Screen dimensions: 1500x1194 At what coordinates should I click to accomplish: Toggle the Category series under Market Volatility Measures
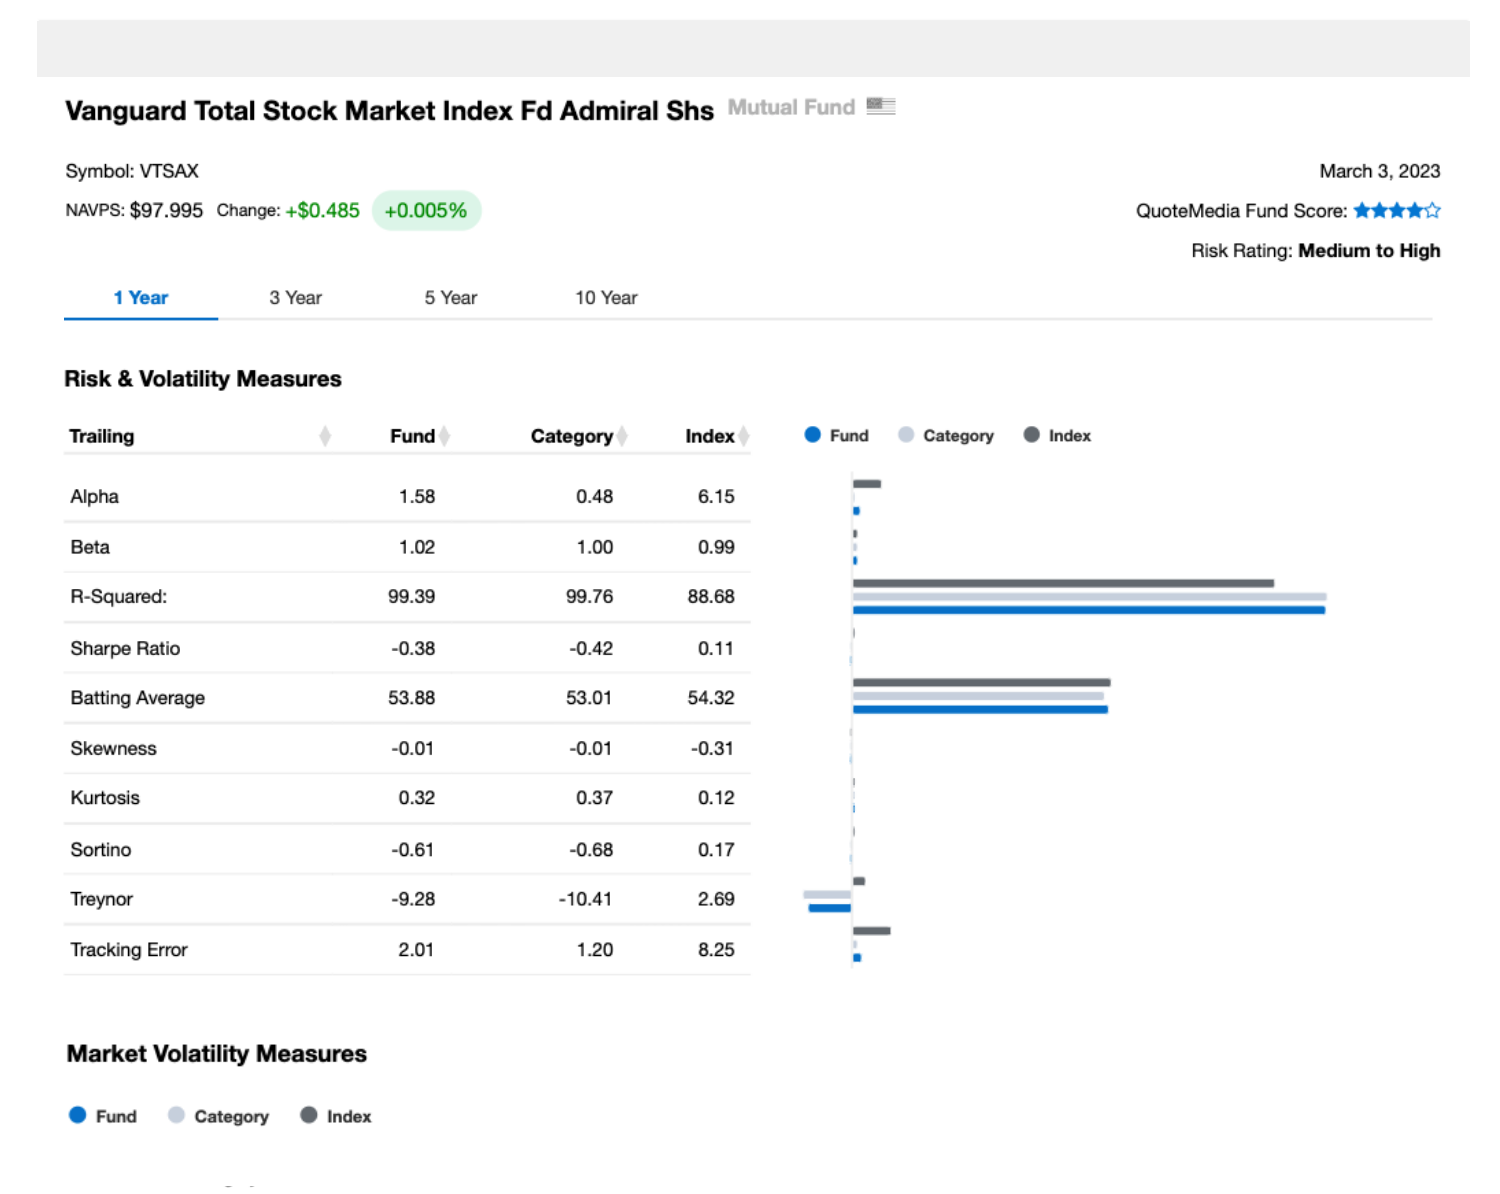177,1115
